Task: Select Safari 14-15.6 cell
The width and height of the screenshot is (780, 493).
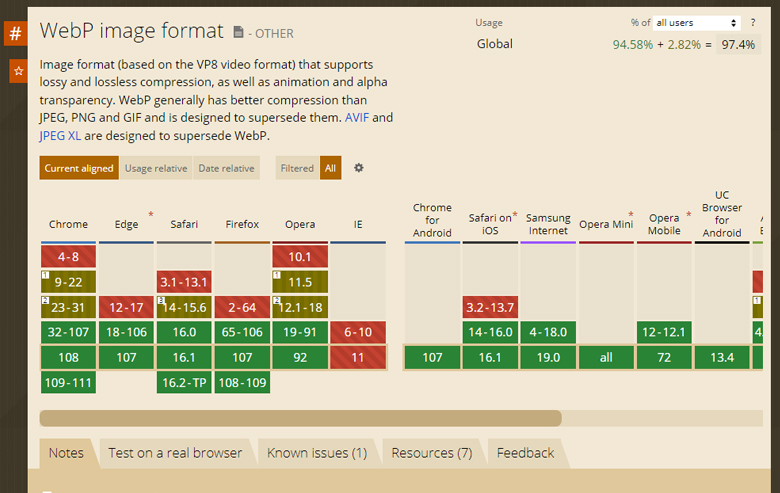Action: click(184, 307)
